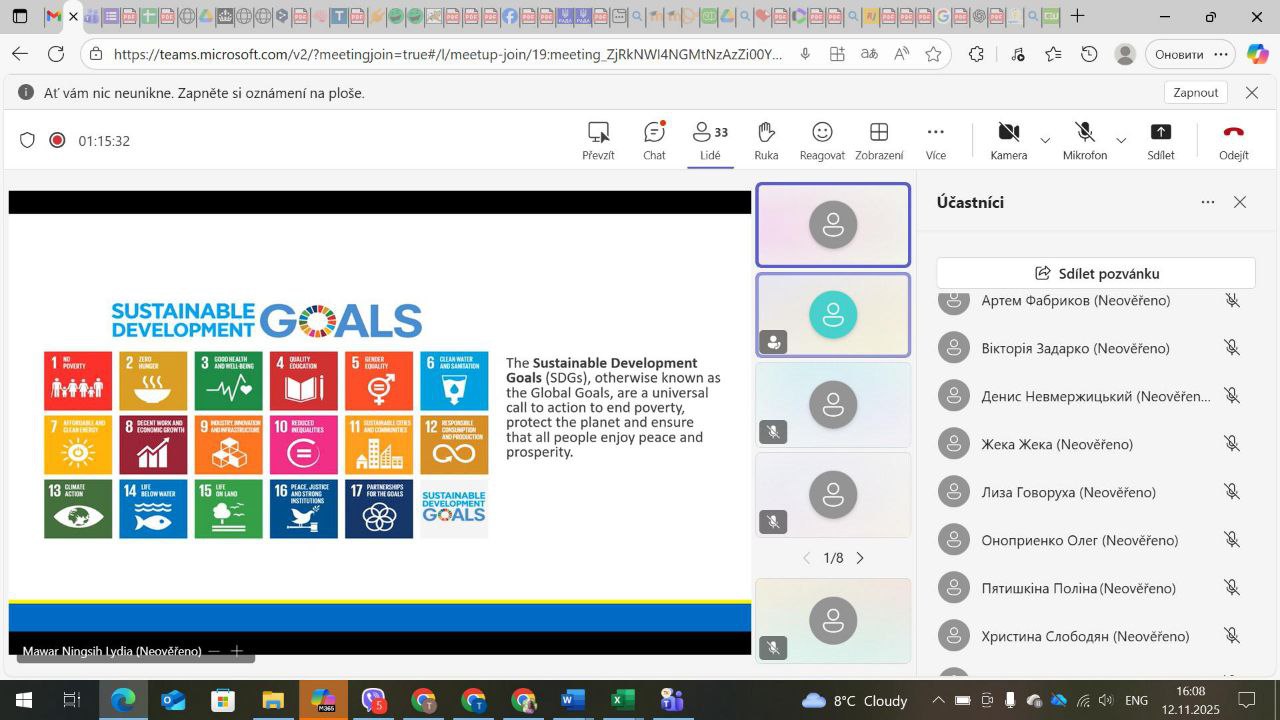Toggle the Lidé participants panel
The image size is (1280, 720).
tap(710, 140)
